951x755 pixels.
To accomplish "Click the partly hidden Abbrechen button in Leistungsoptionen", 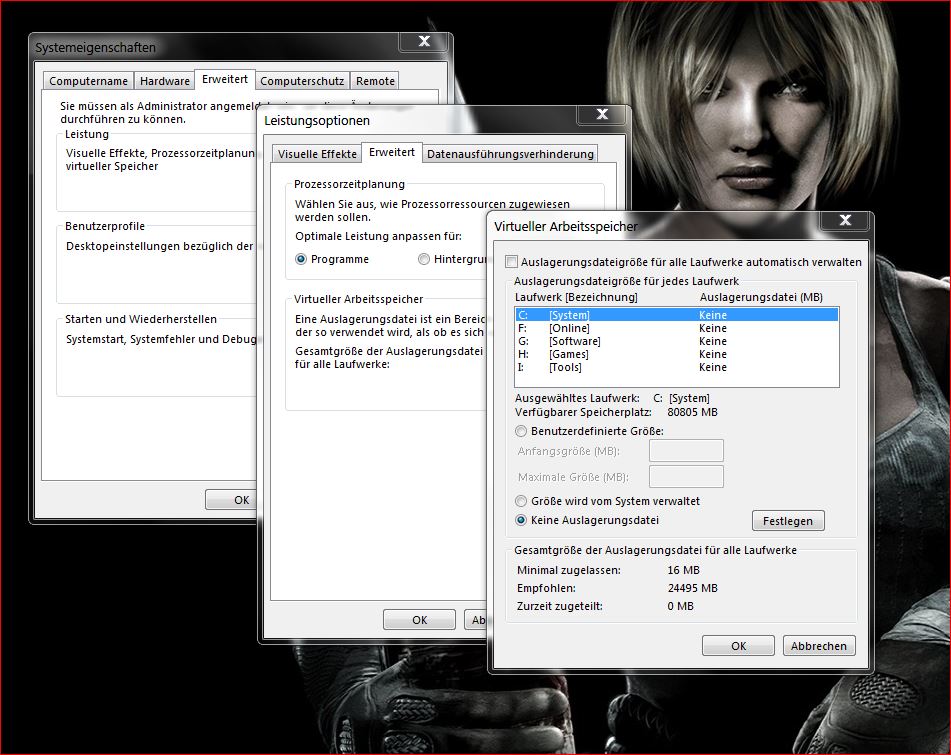I will point(476,620).
